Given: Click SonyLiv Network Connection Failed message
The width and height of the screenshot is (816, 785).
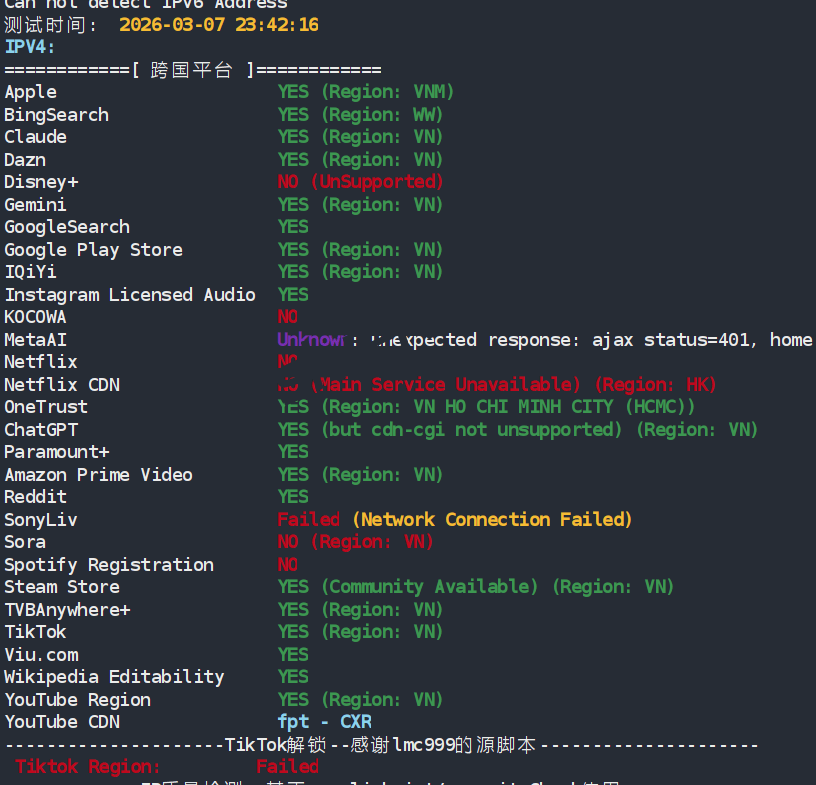Looking at the screenshot, I should click(493, 520).
